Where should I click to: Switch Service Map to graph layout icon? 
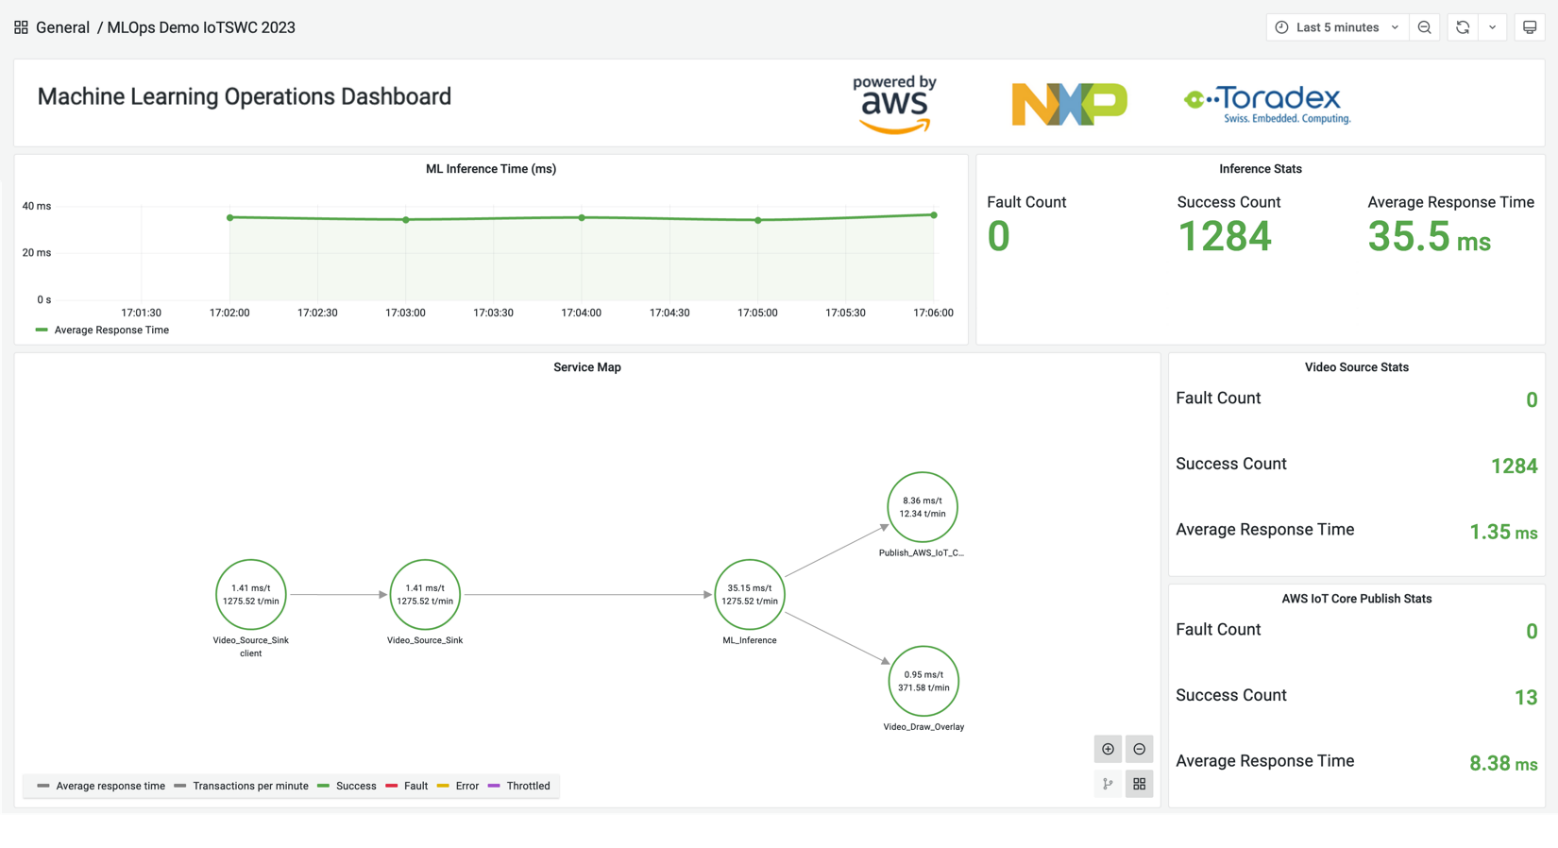1108,783
